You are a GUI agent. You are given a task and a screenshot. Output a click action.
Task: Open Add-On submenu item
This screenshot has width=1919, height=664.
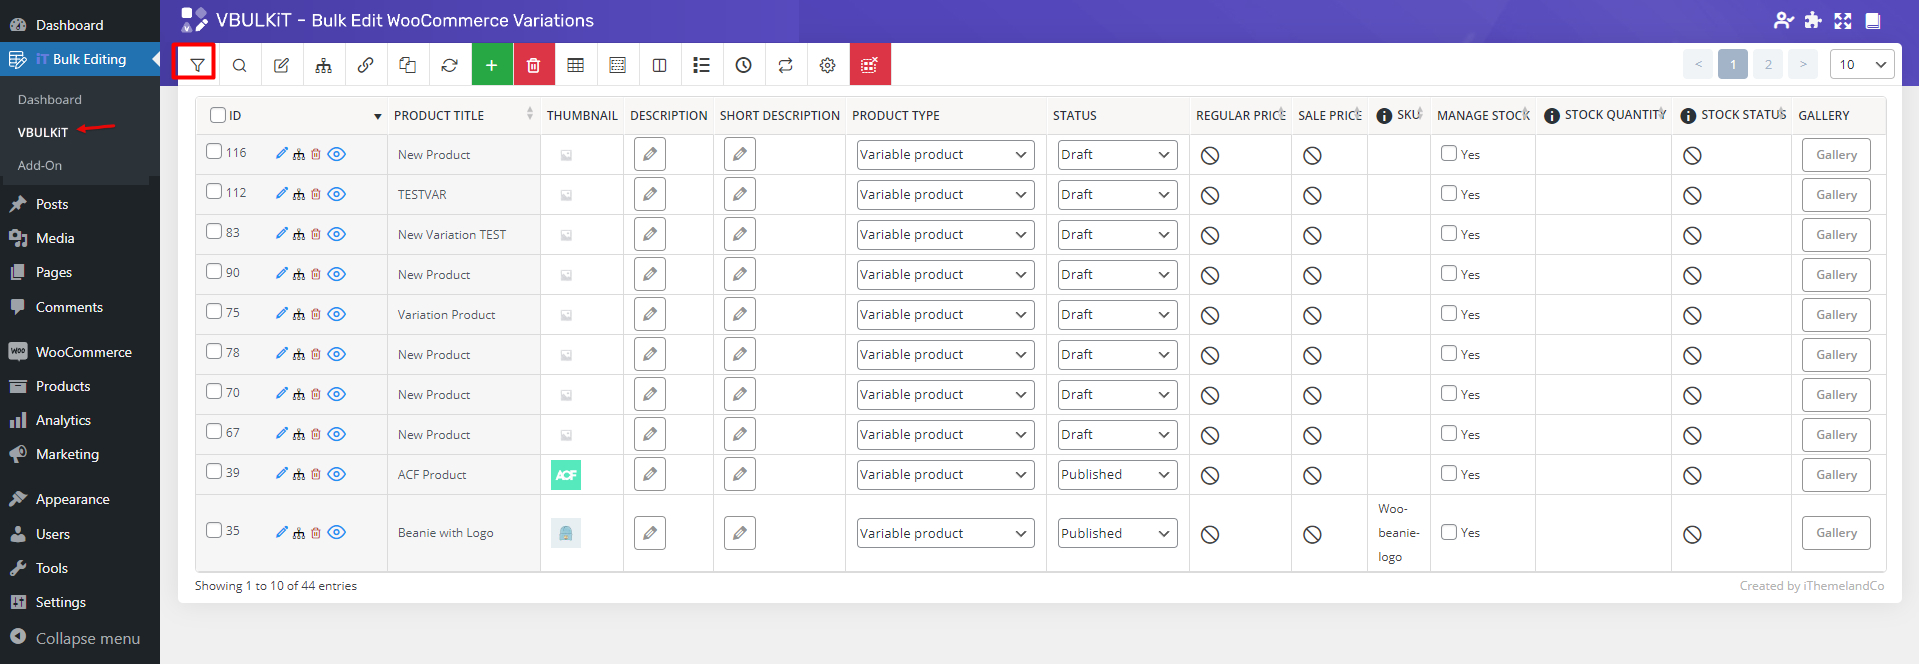40,165
